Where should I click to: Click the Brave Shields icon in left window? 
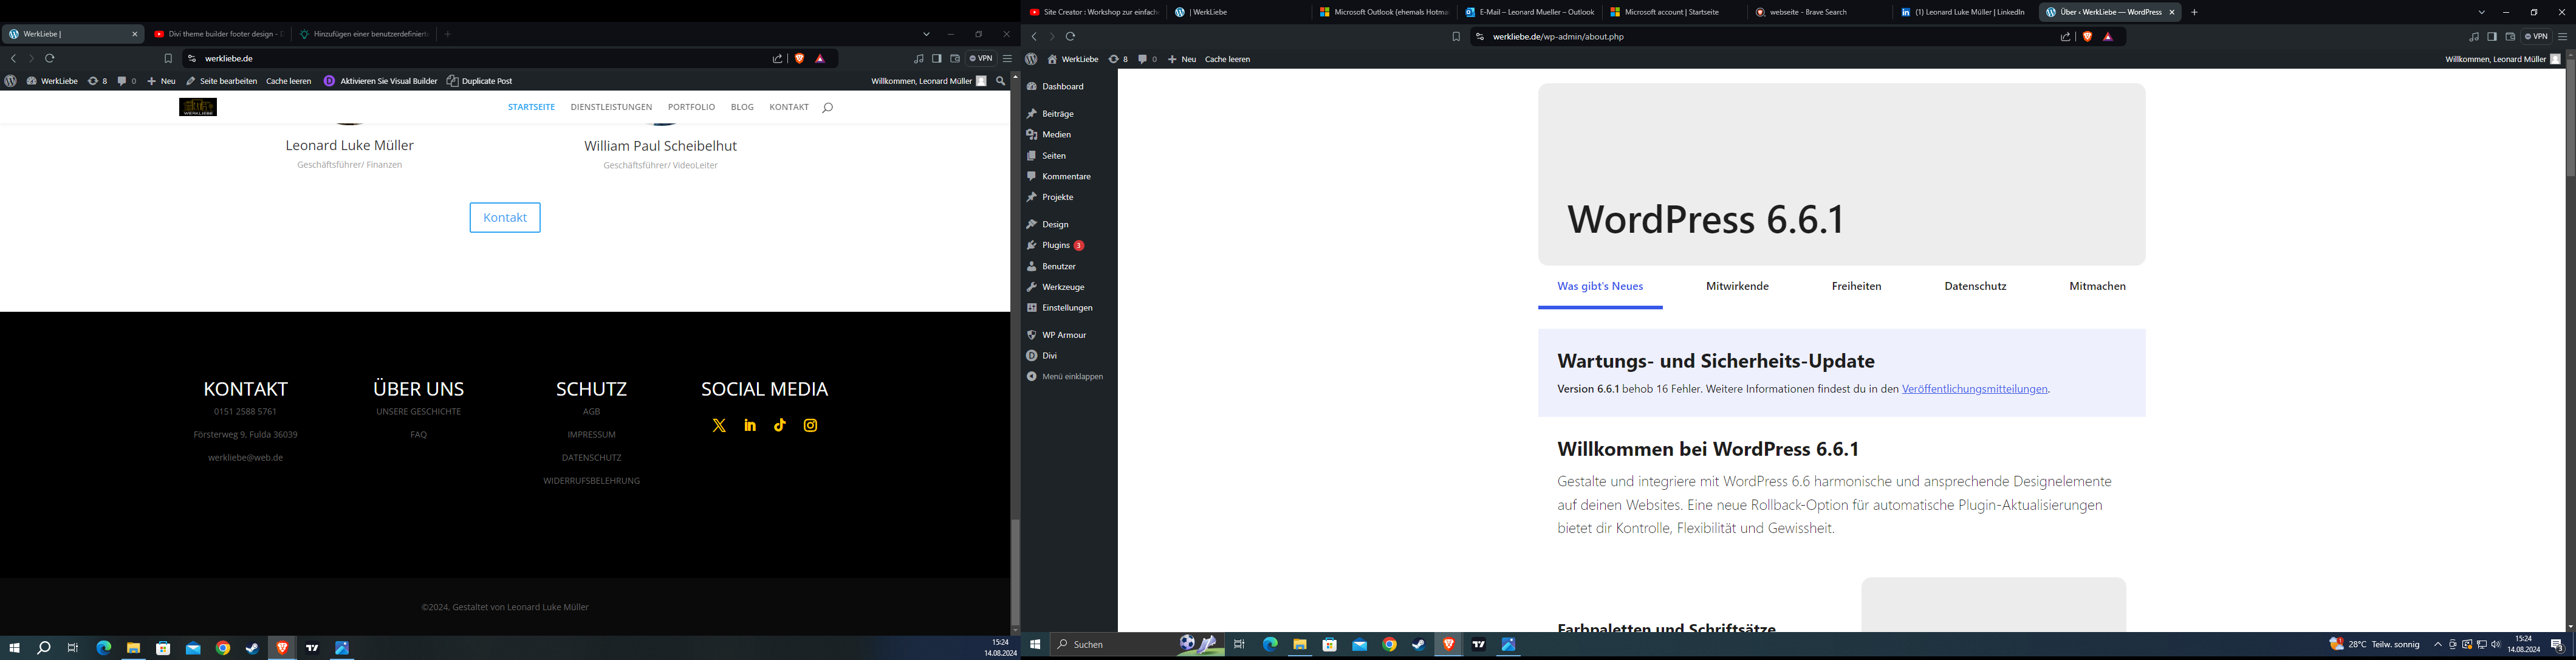point(799,59)
